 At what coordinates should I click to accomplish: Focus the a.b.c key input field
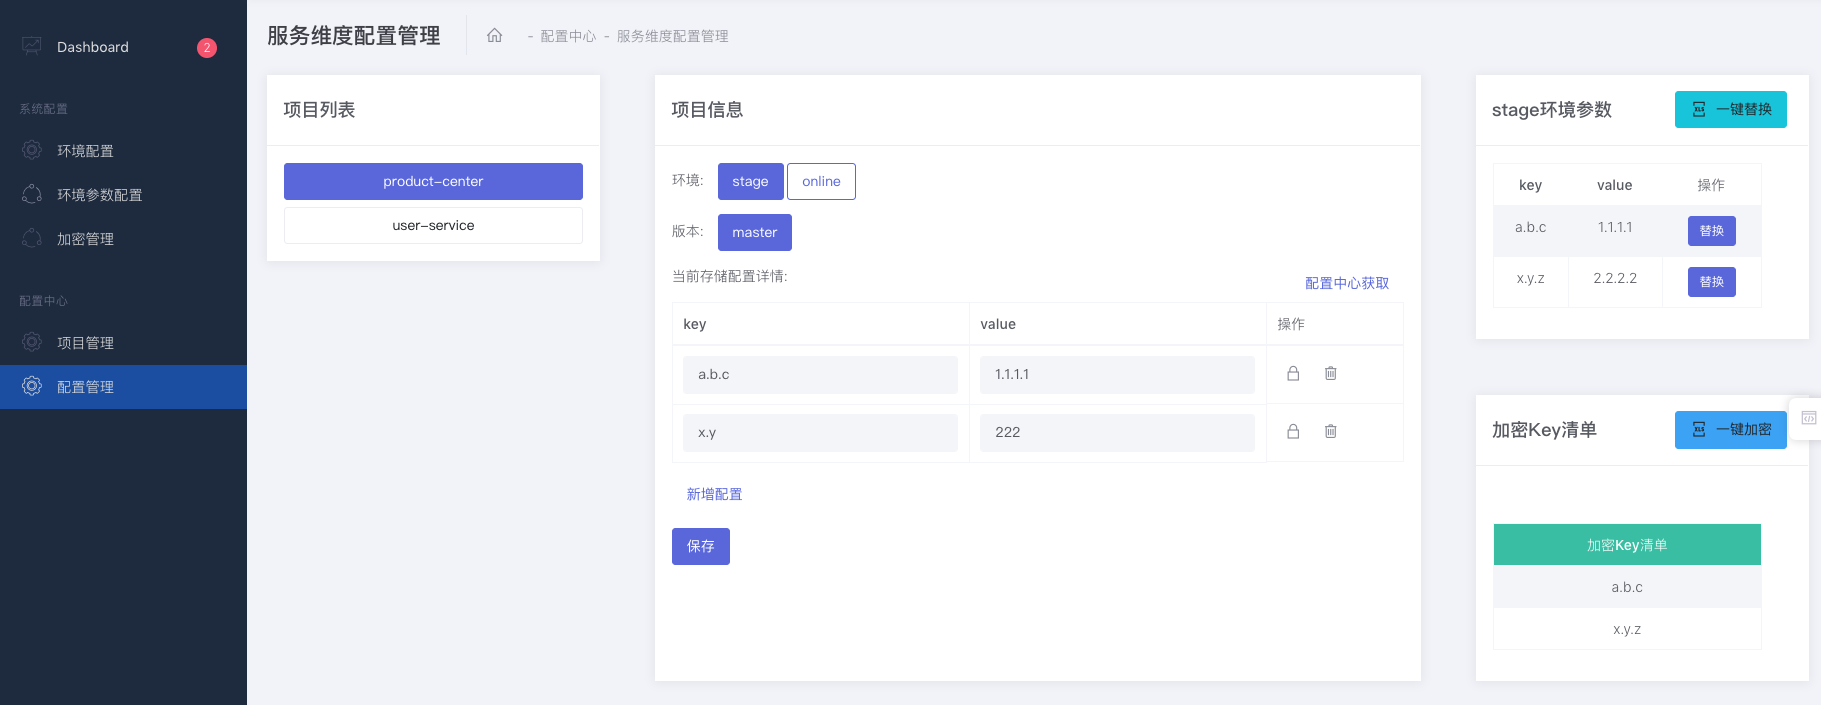coord(820,374)
